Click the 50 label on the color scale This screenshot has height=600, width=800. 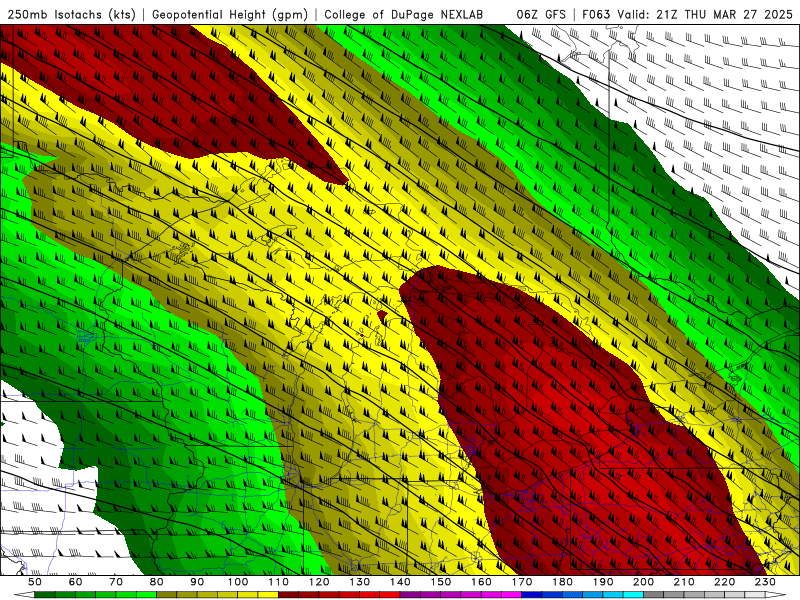pyautogui.click(x=35, y=582)
